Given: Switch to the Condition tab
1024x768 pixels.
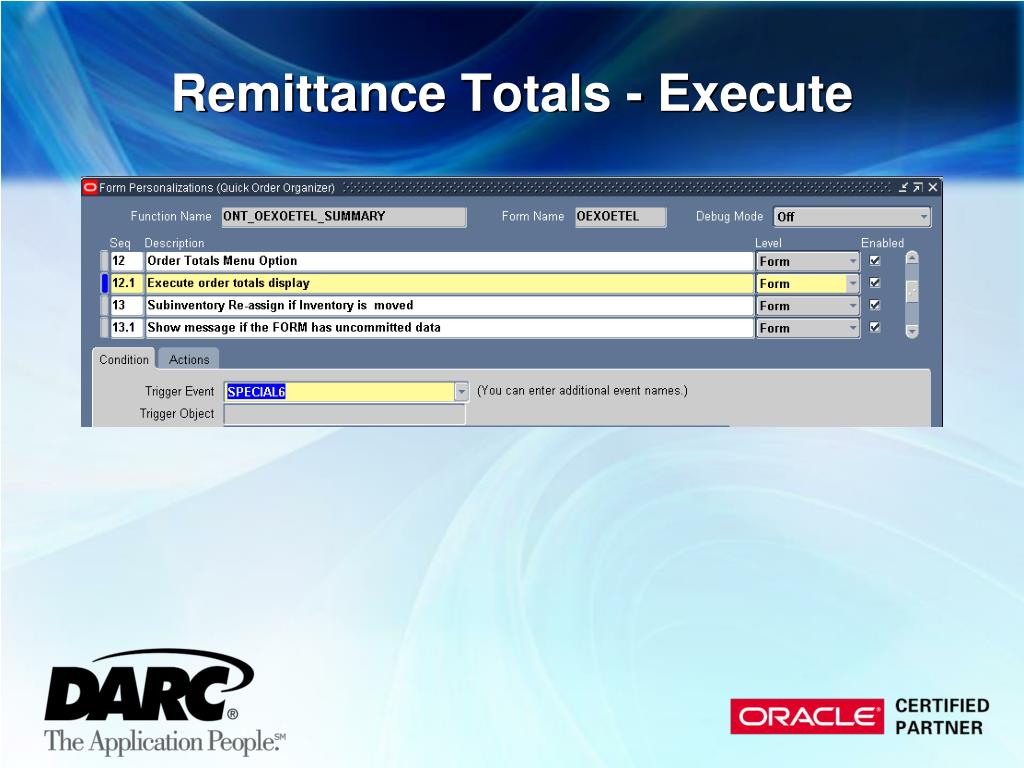Looking at the screenshot, I should (124, 359).
